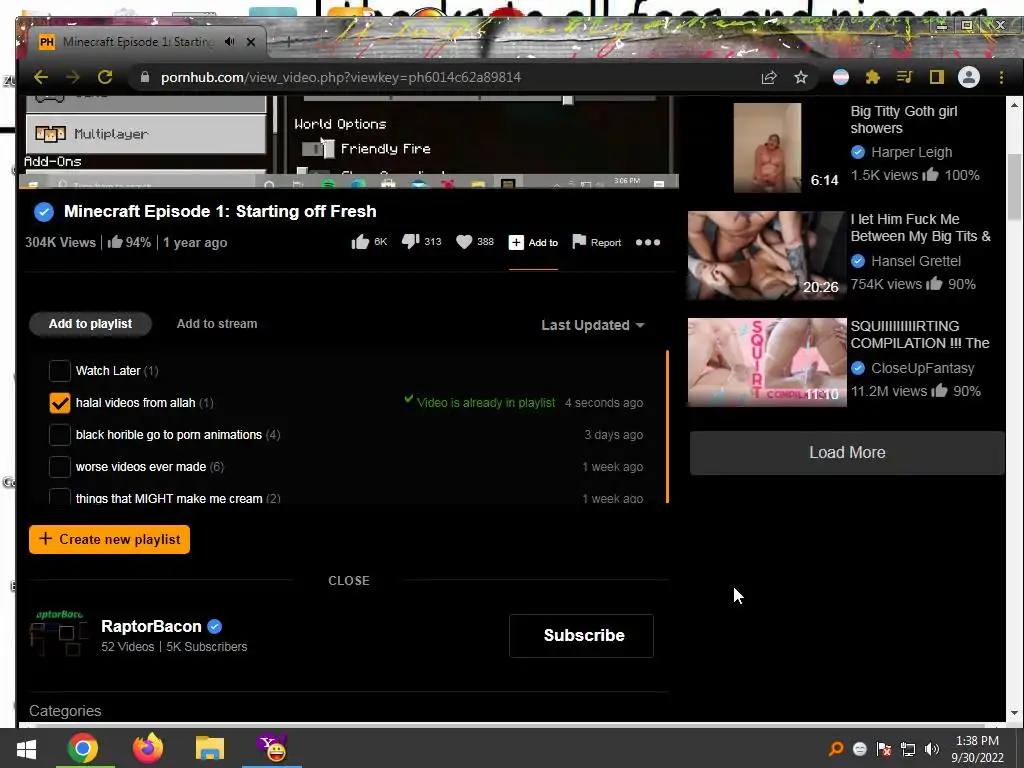Open the media control playlist icon
1024x768 pixels.
click(904, 77)
